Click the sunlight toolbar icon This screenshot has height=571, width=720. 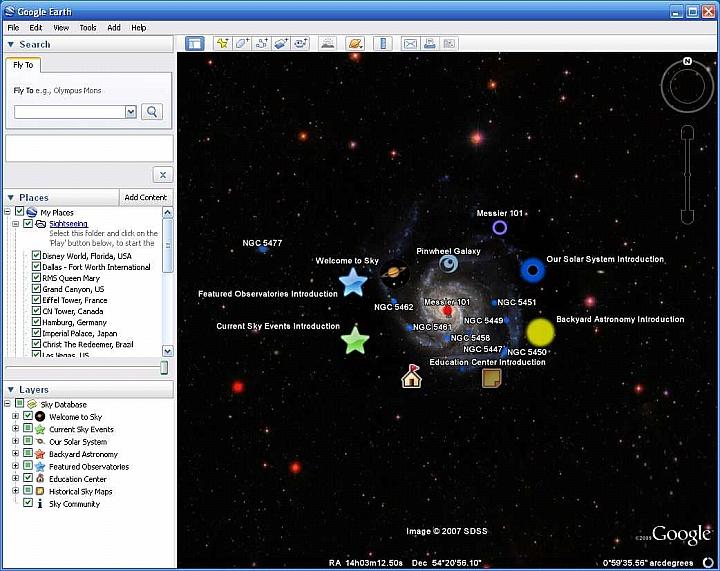(x=328, y=44)
